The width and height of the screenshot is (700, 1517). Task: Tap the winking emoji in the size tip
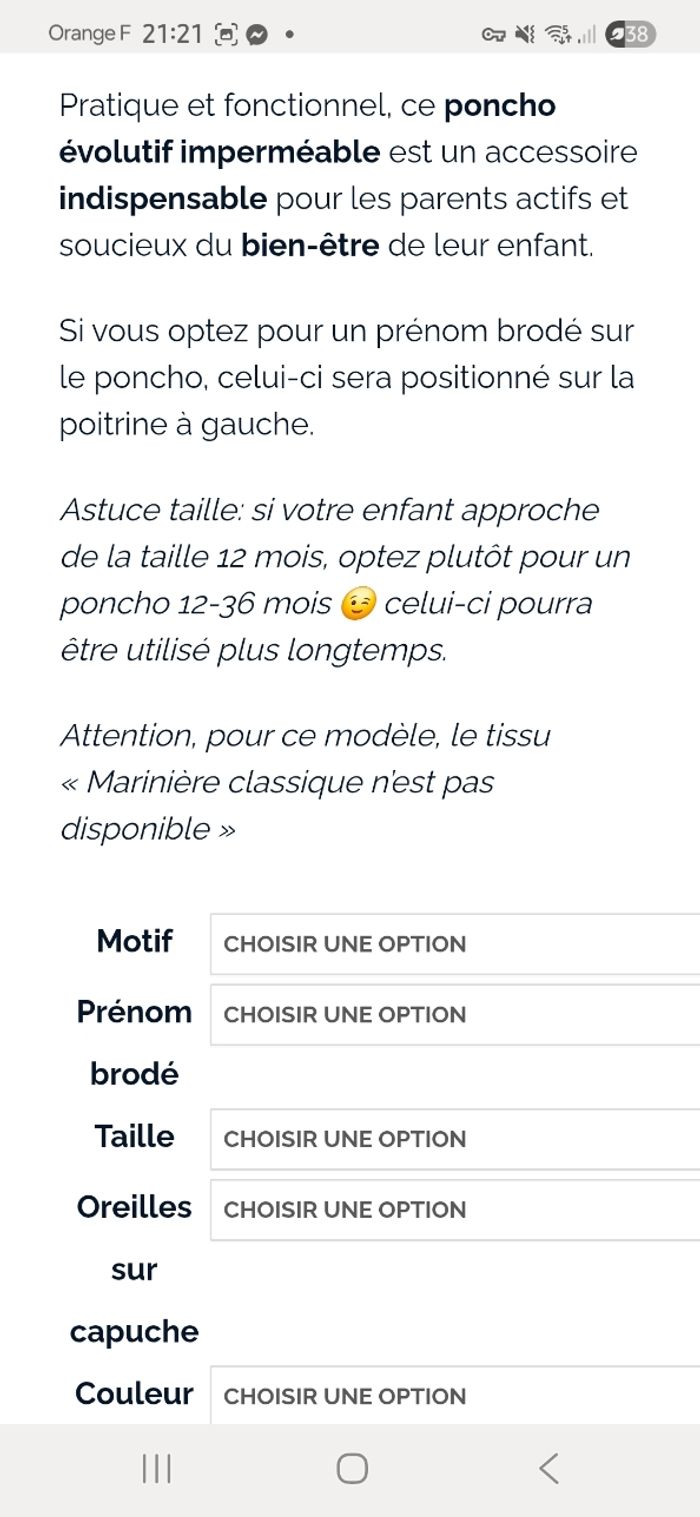(x=356, y=604)
